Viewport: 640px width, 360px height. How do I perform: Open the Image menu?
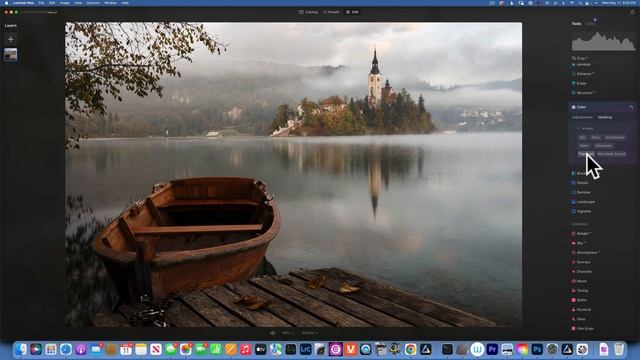coord(64,3)
